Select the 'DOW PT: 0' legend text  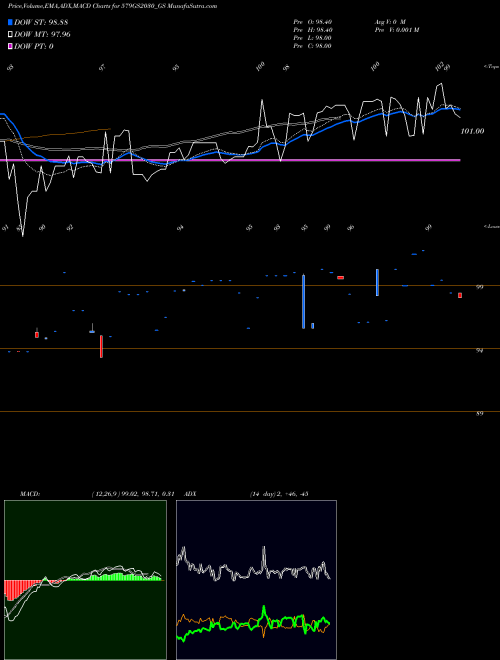click(x=33, y=46)
